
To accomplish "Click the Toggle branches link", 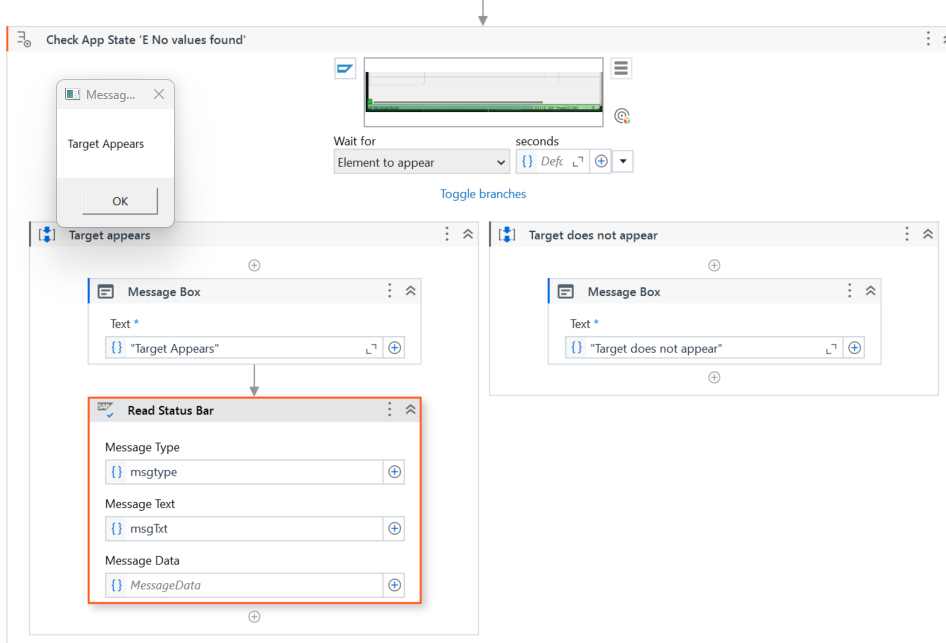I will [483, 194].
